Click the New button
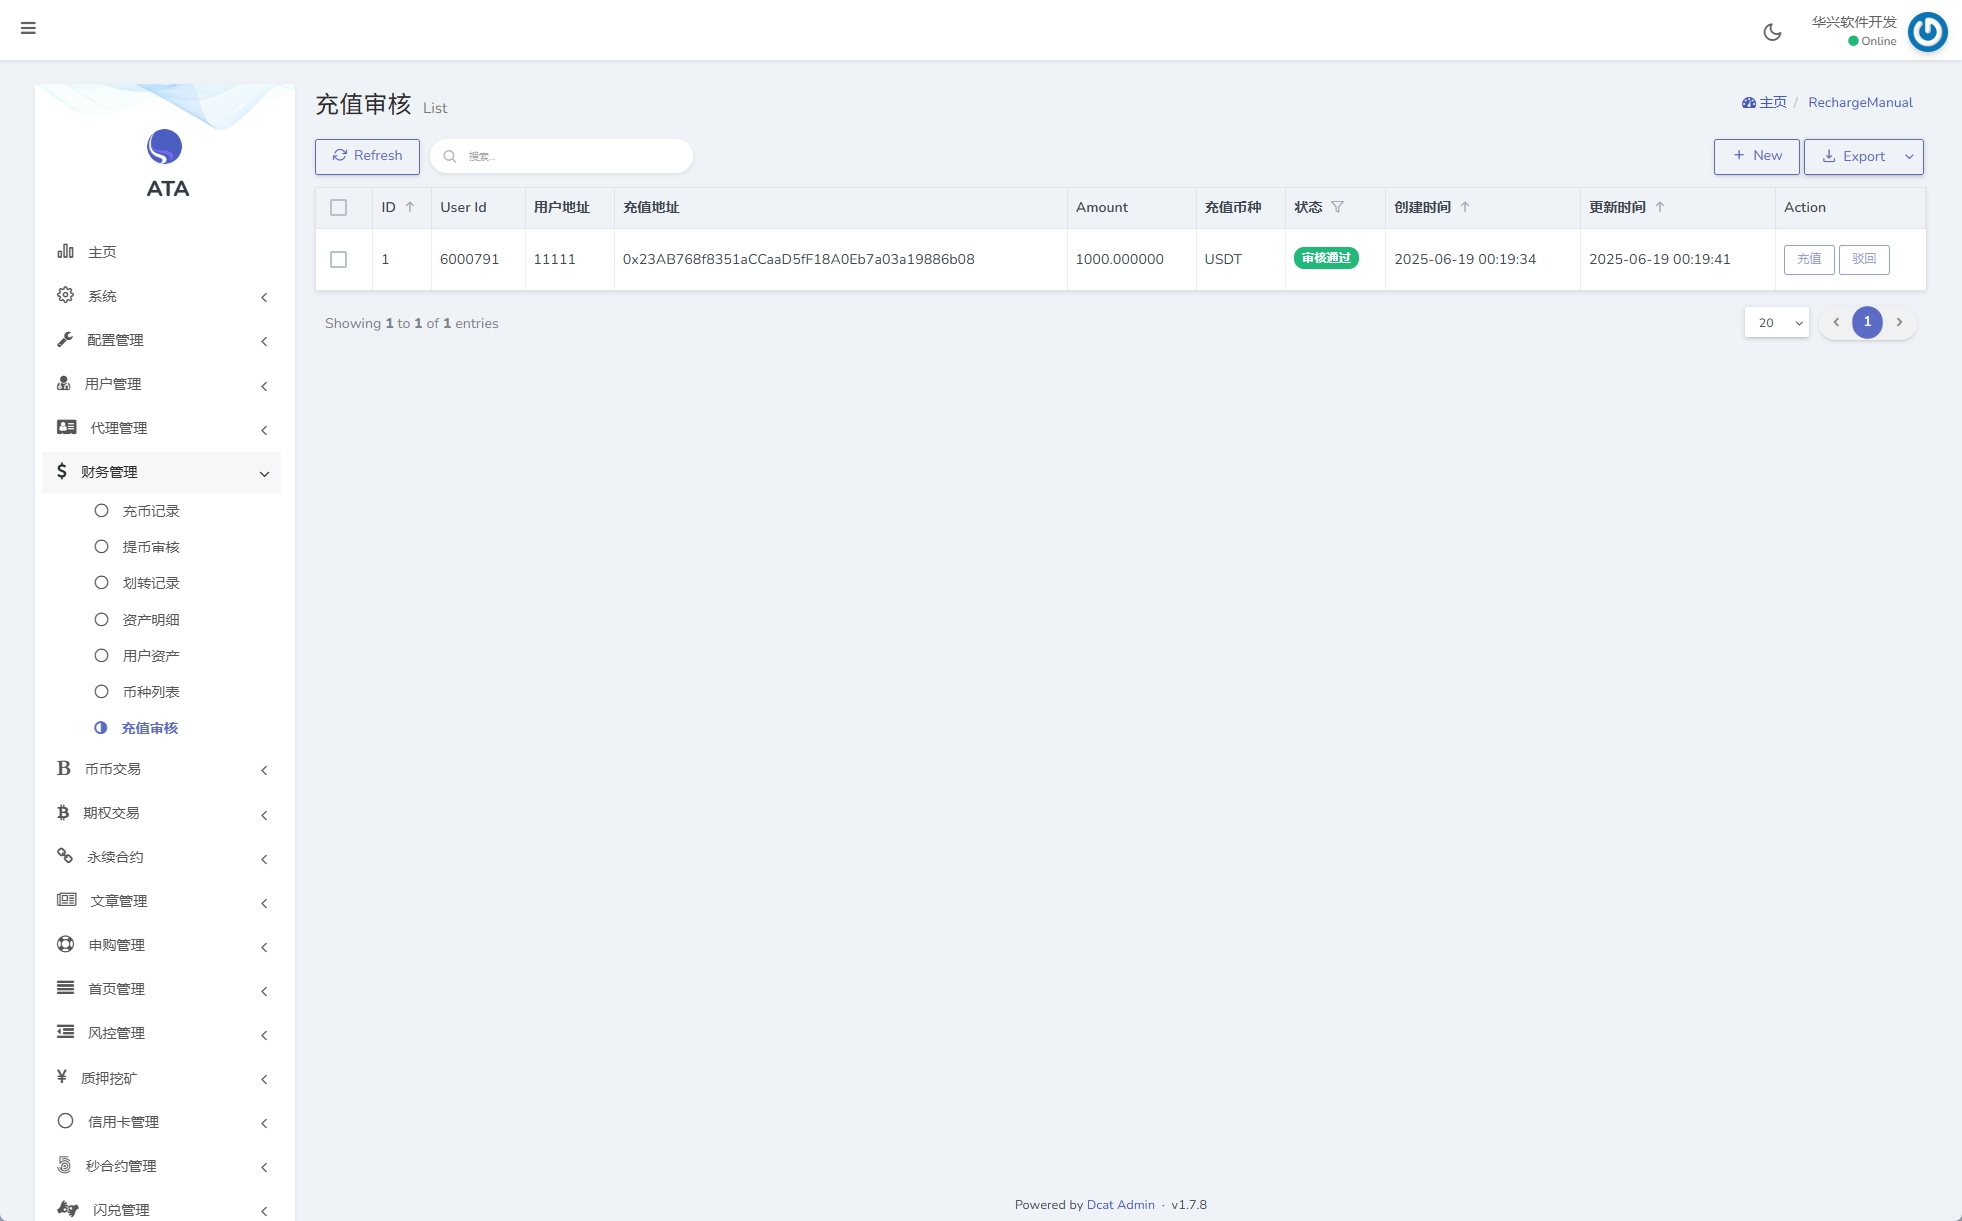Screen dimensions: 1962x1221 1756,156
